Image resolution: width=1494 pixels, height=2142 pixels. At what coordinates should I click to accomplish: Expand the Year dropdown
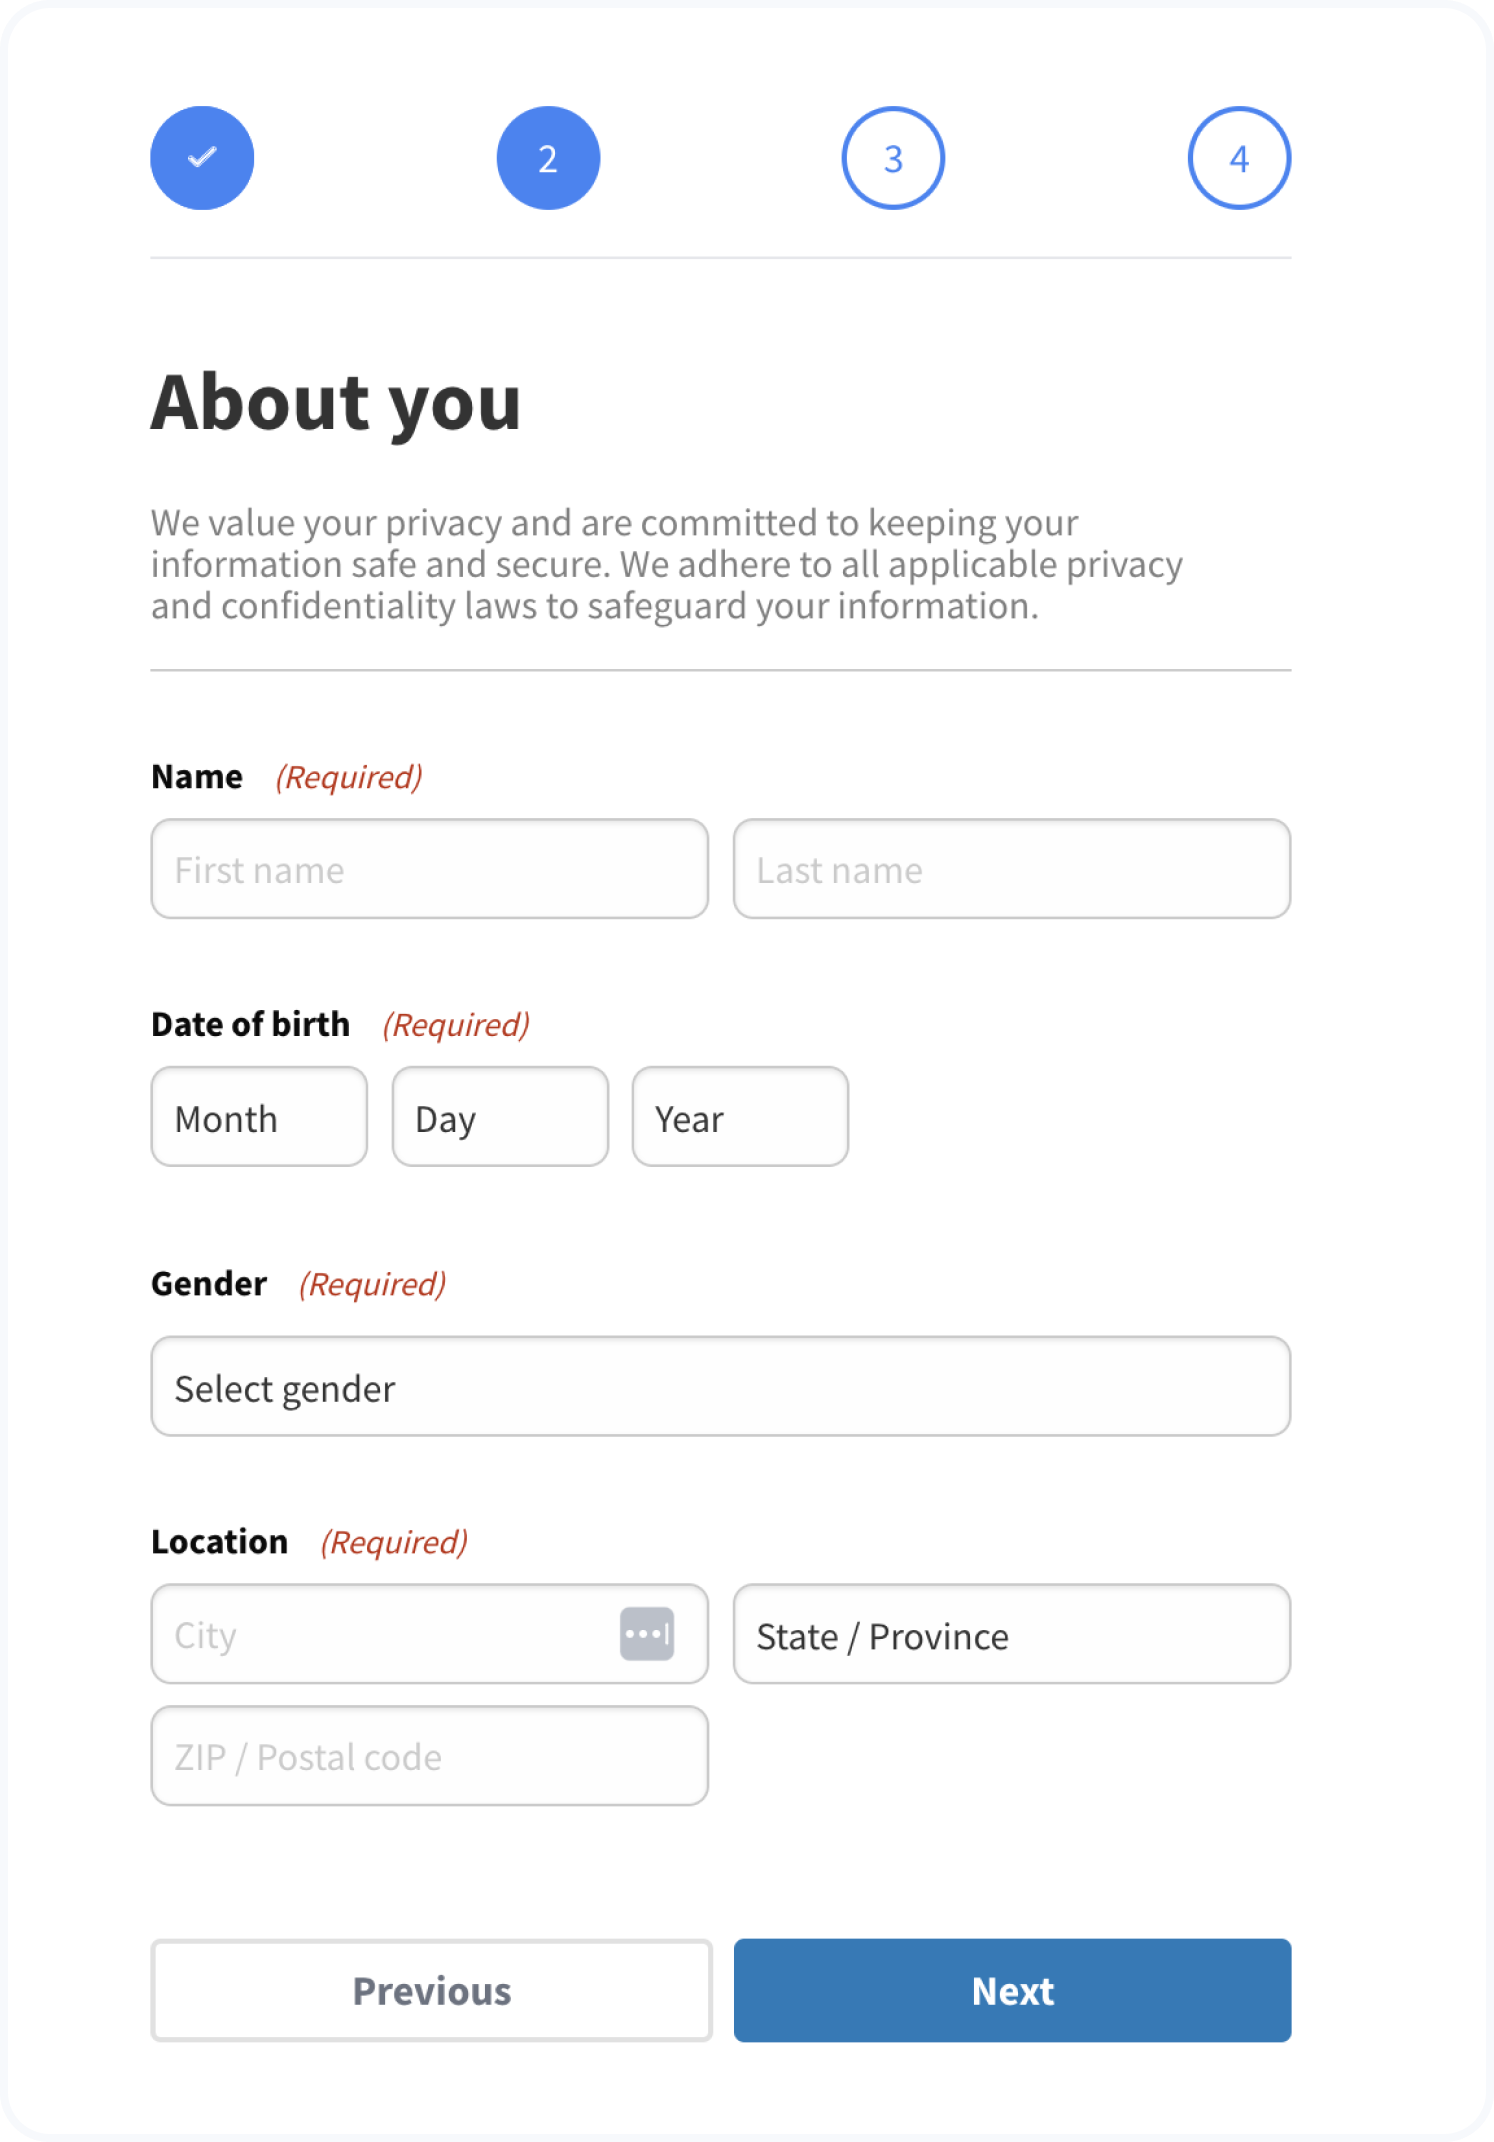[740, 1117]
